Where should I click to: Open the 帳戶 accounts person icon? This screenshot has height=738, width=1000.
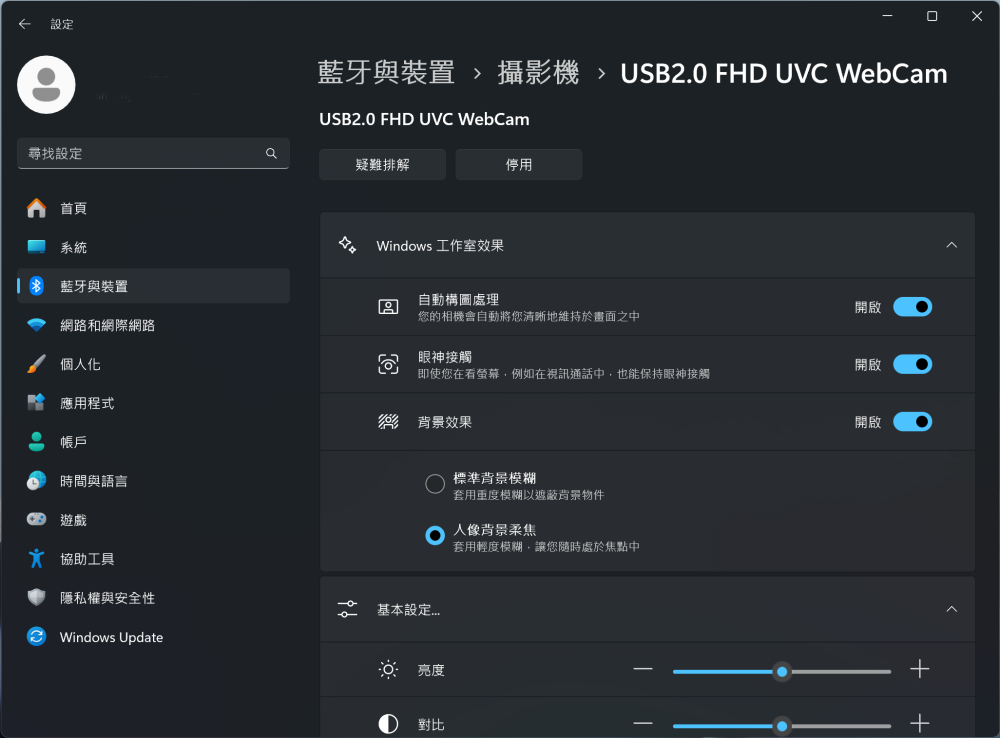tap(36, 441)
